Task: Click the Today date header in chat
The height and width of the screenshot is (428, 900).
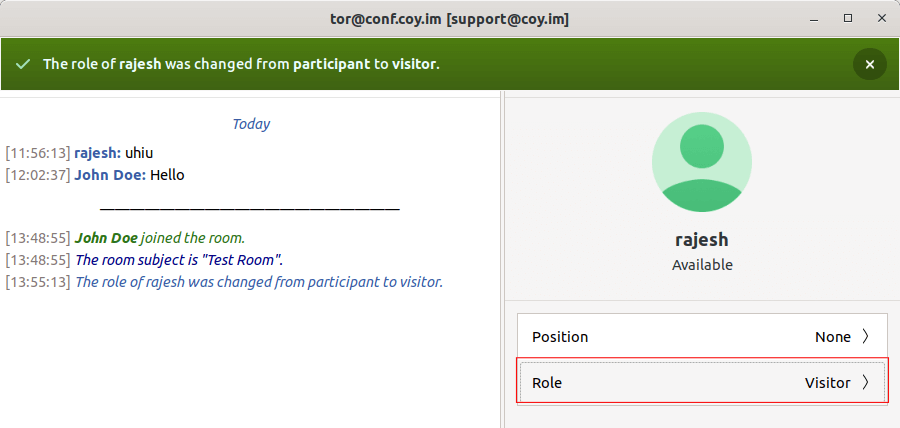Action: click(251, 124)
